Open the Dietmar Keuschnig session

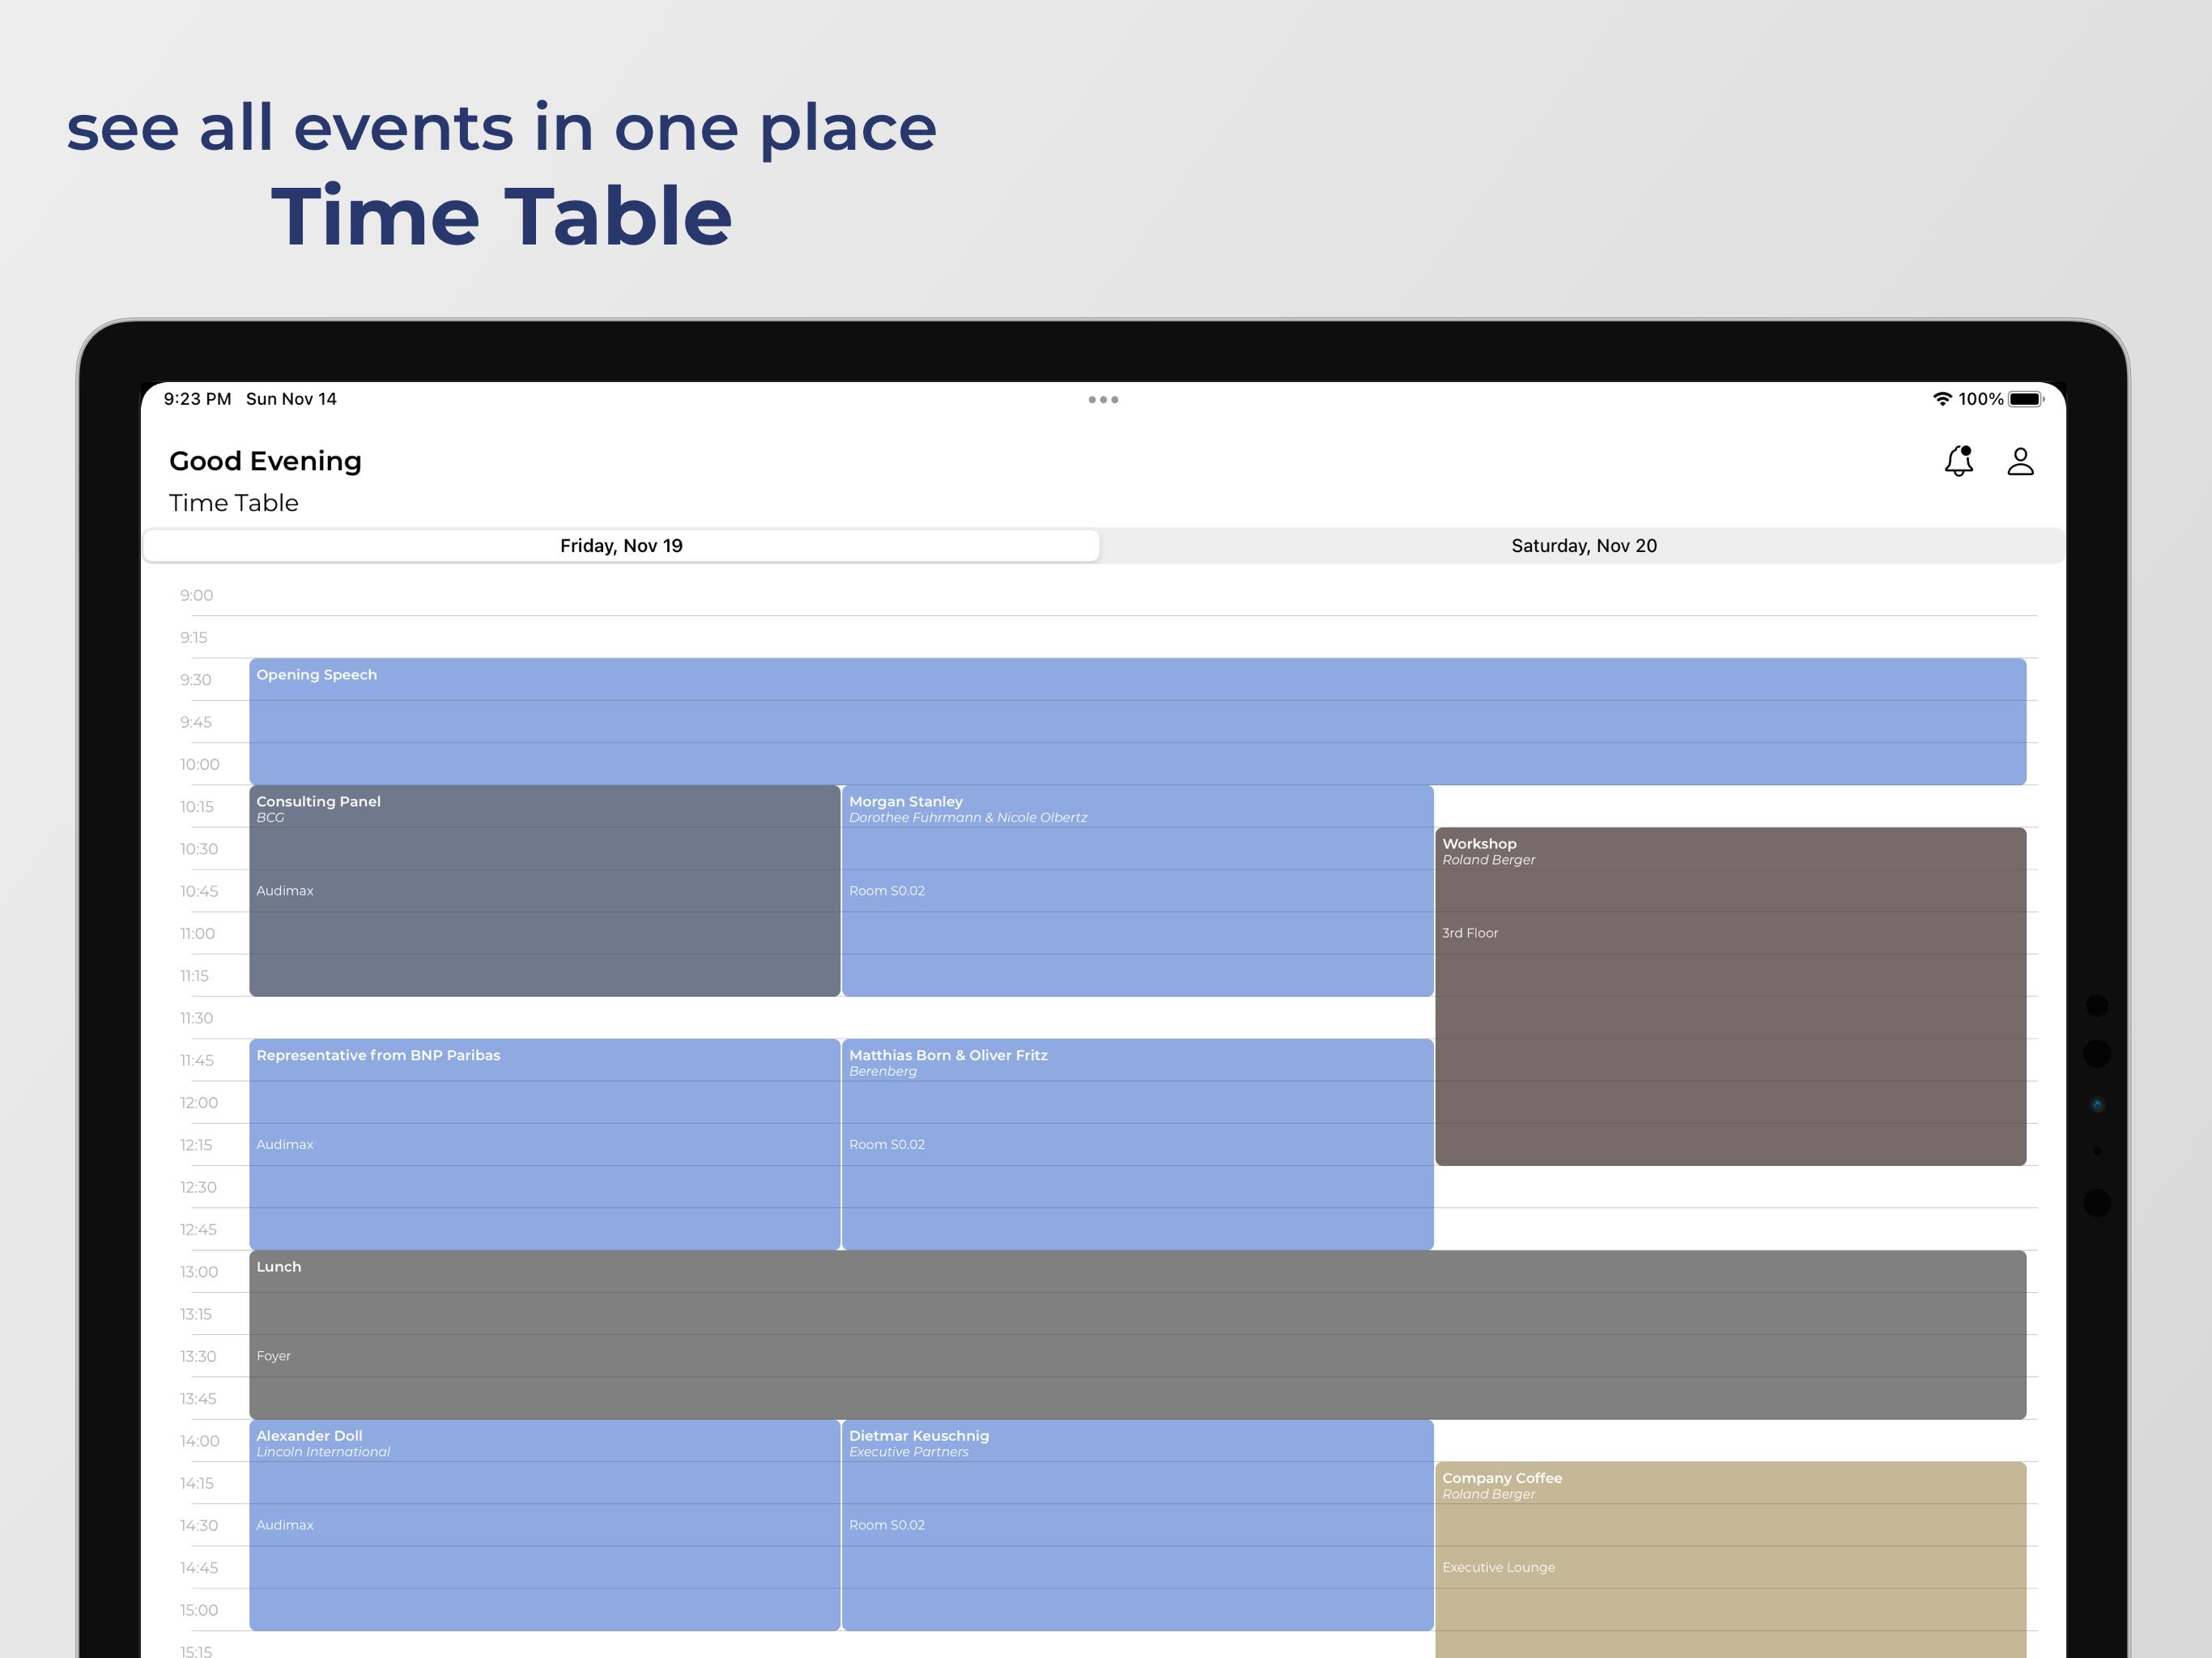click(1137, 1525)
